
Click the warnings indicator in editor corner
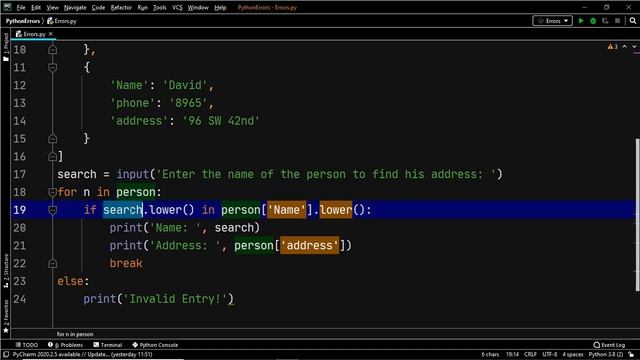613,47
